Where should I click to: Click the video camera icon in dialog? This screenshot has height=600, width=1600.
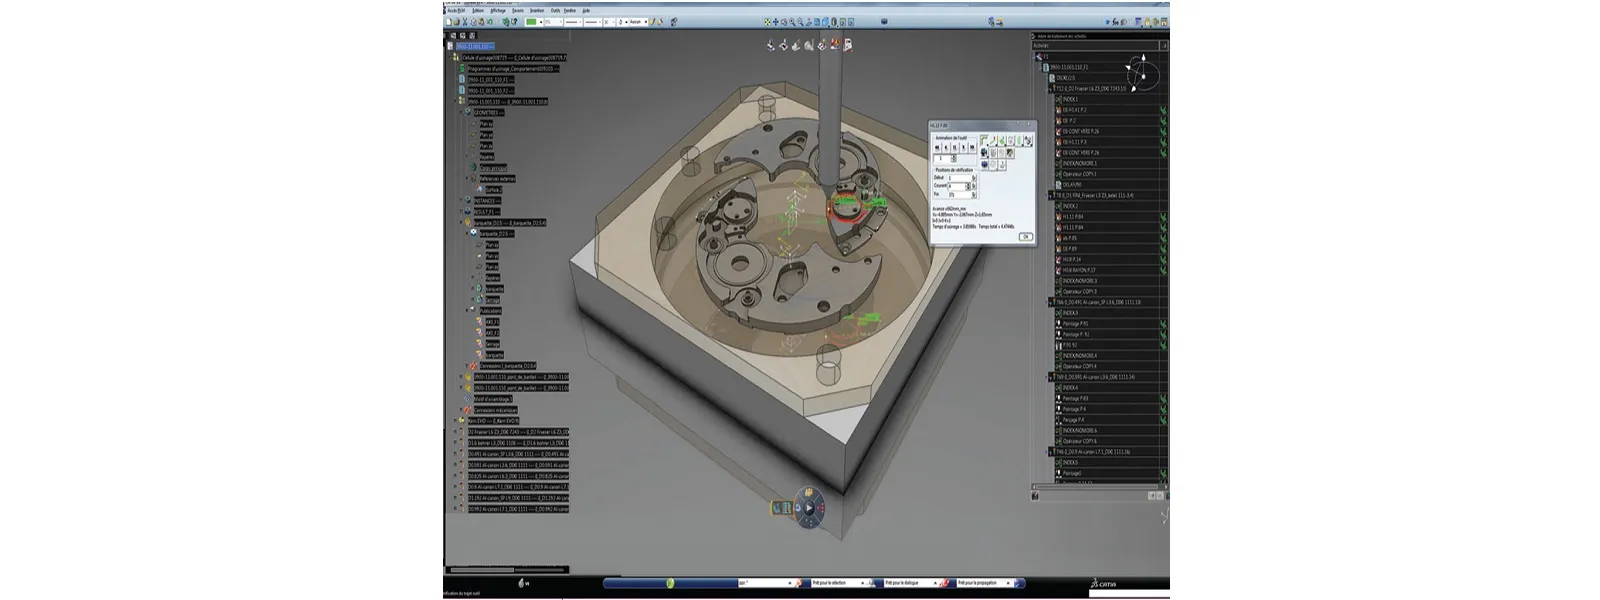pos(984,152)
